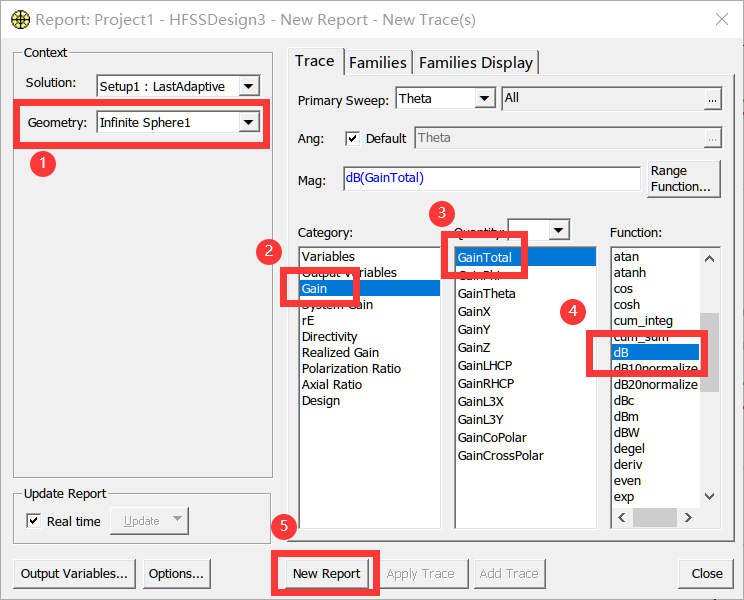Open the Output Variables dialog
744x600 pixels.
(74, 573)
